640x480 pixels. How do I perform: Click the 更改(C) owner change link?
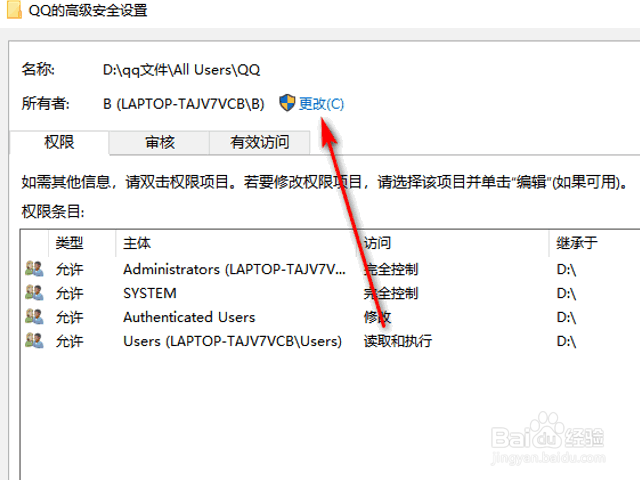click(321, 104)
